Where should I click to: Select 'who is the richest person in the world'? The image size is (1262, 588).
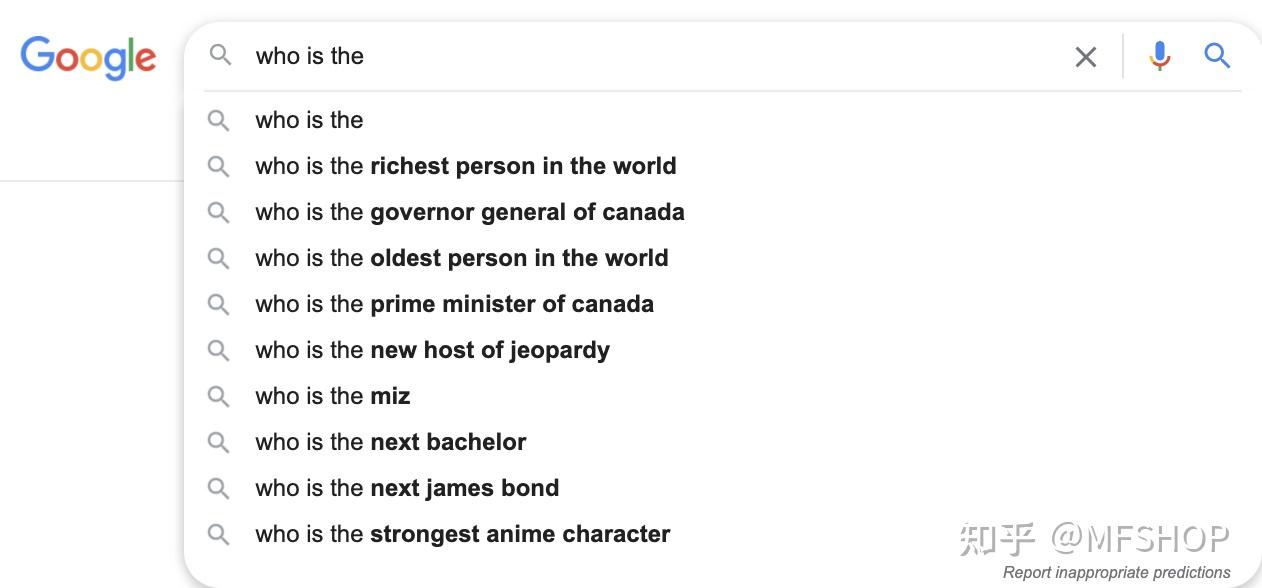tap(723, 166)
